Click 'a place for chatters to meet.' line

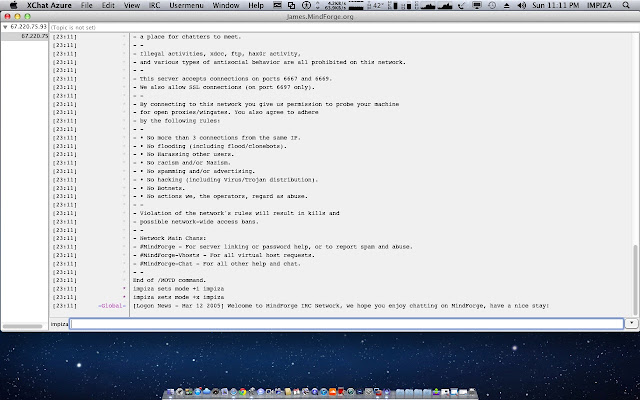(x=187, y=37)
